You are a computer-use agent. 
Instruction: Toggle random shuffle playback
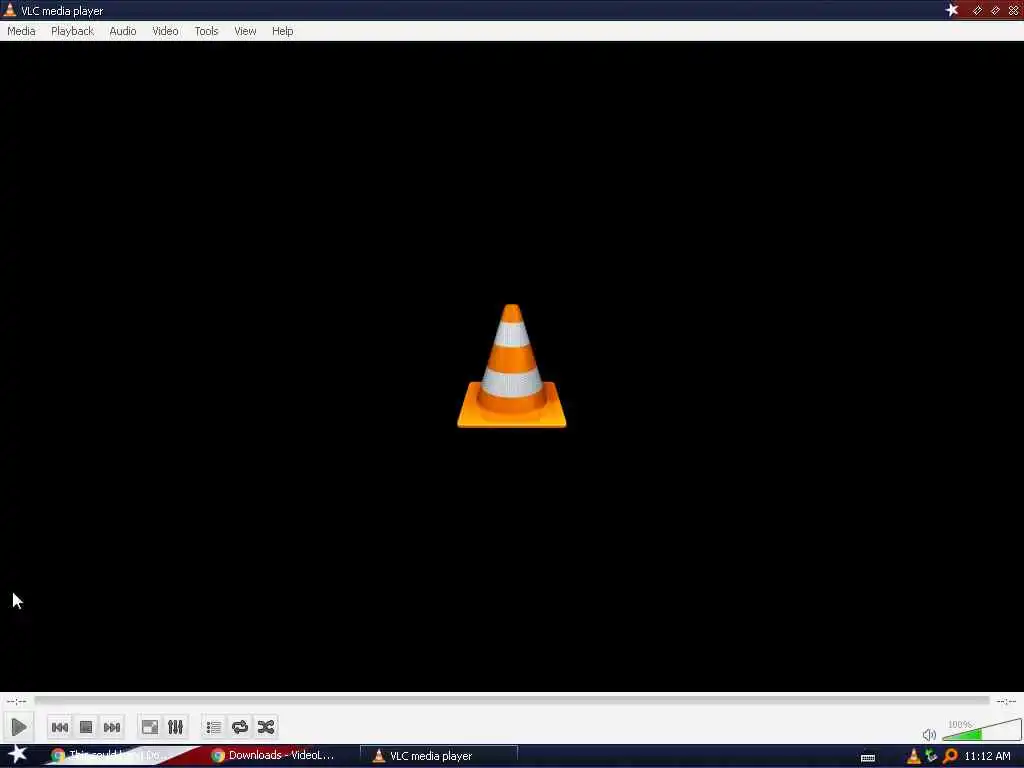pos(266,727)
